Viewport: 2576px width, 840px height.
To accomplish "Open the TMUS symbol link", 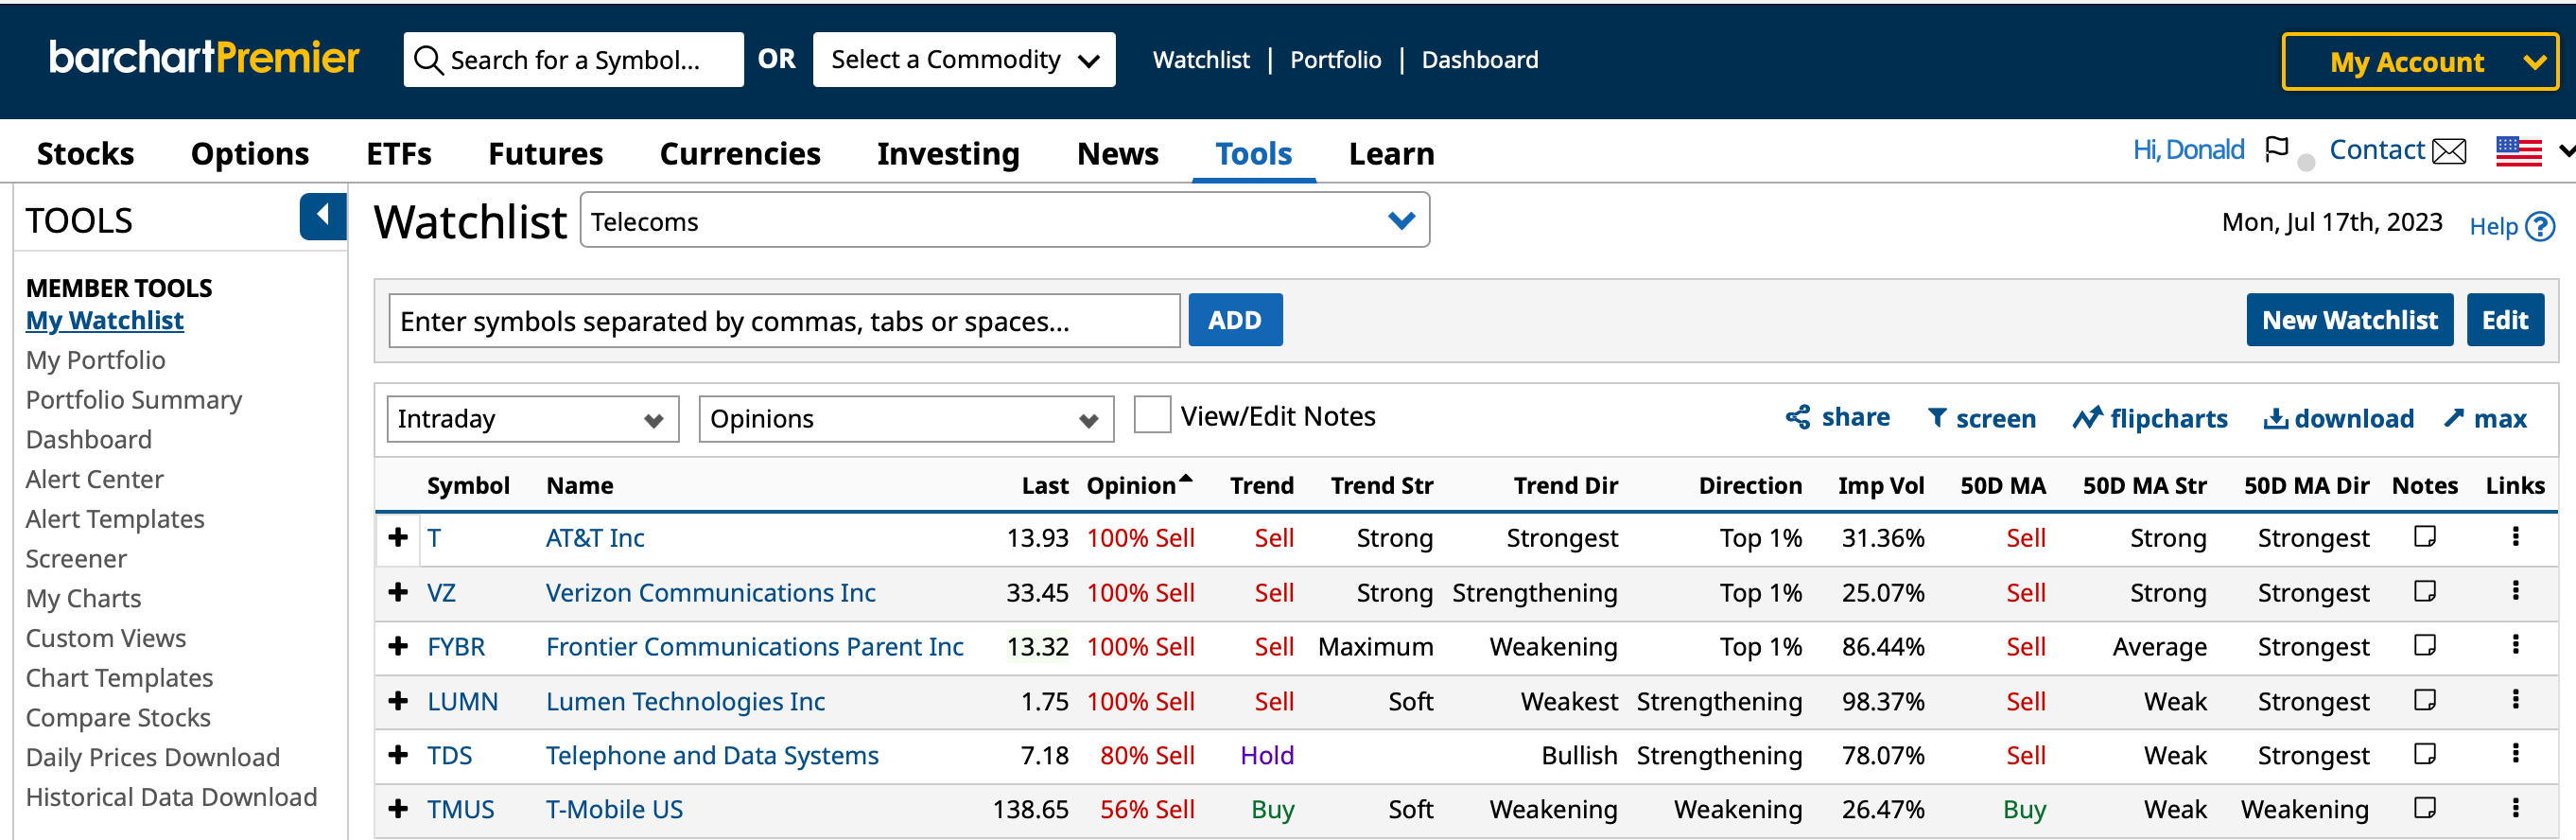I will point(460,808).
